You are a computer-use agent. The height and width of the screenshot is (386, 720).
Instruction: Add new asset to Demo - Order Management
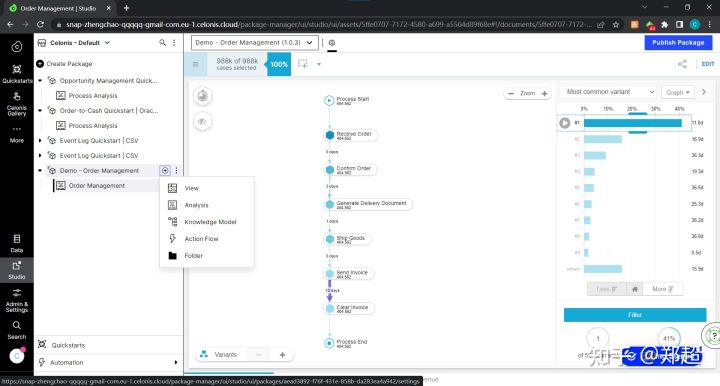pyautogui.click(x=165, y=170)
